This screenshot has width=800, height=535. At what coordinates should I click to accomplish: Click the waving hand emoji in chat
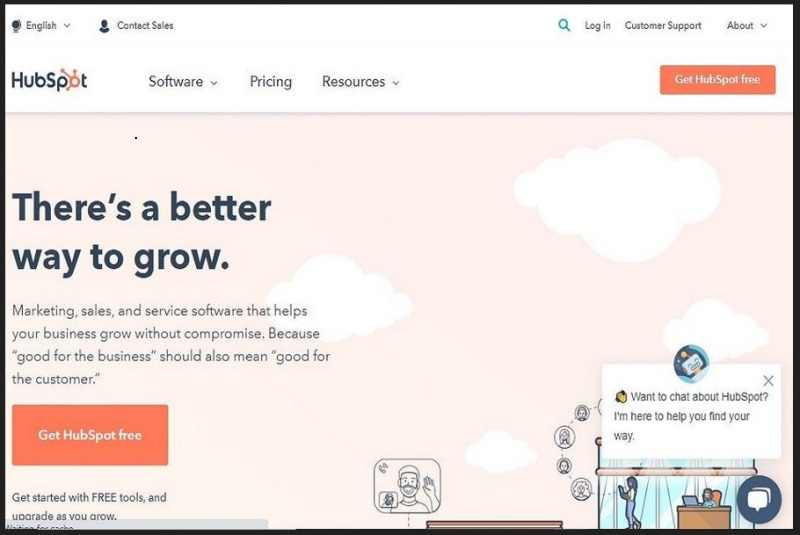coord(620,396)
